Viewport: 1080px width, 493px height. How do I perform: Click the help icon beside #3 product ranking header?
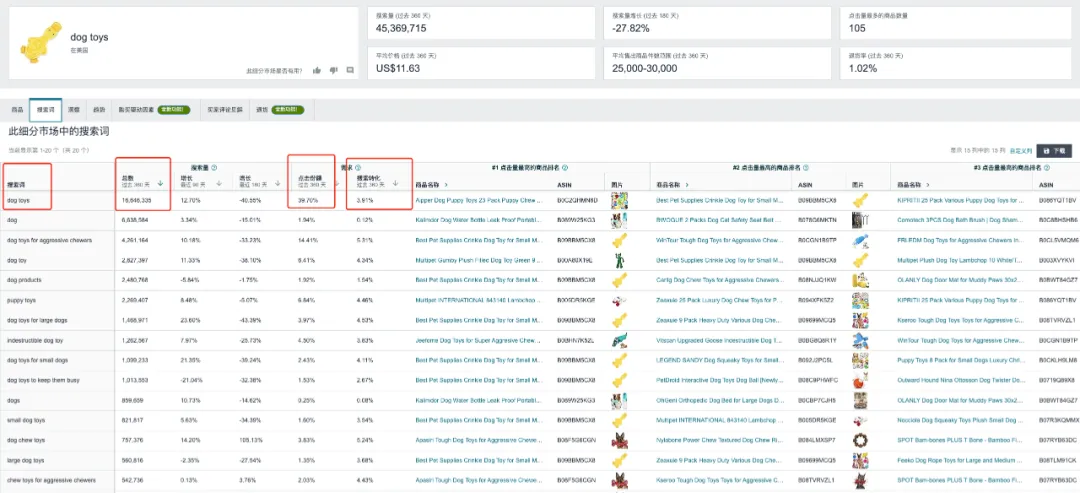coord(1047,167)
